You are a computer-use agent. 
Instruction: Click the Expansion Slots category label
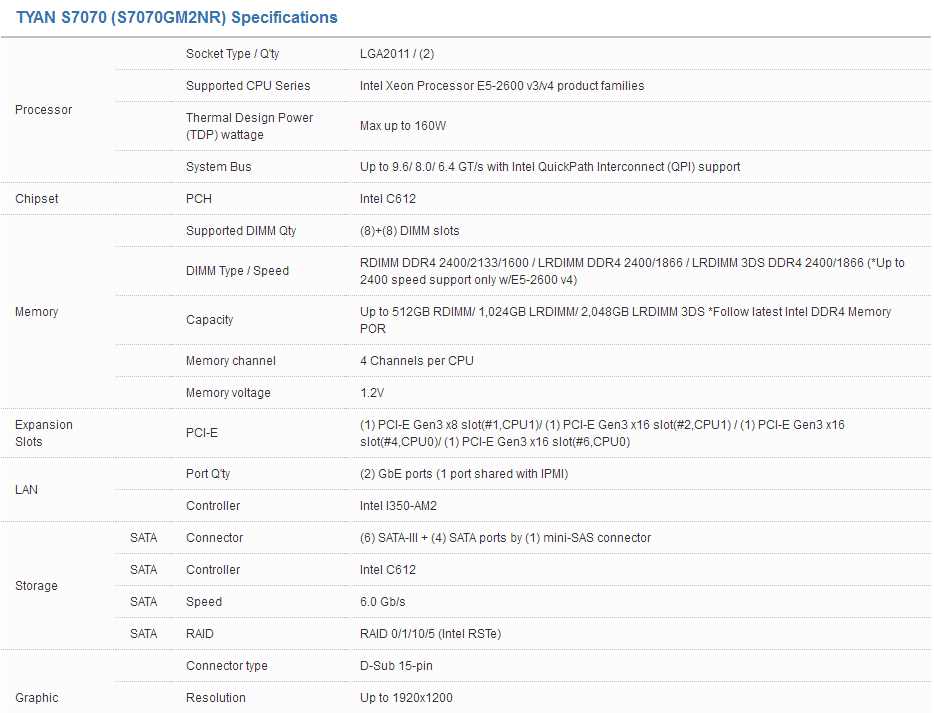[x=44, y=433]
